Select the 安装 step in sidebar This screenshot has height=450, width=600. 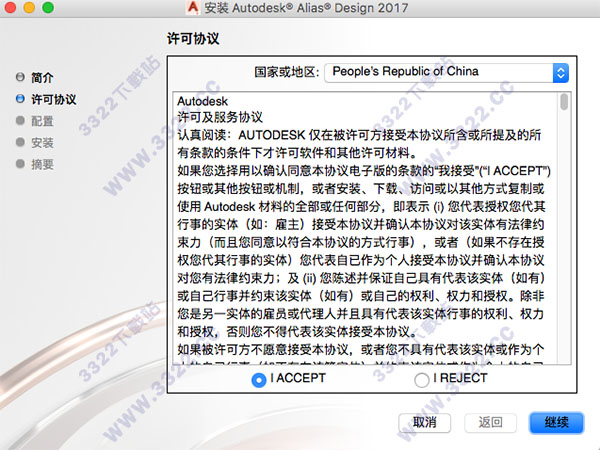click(42, 143)
